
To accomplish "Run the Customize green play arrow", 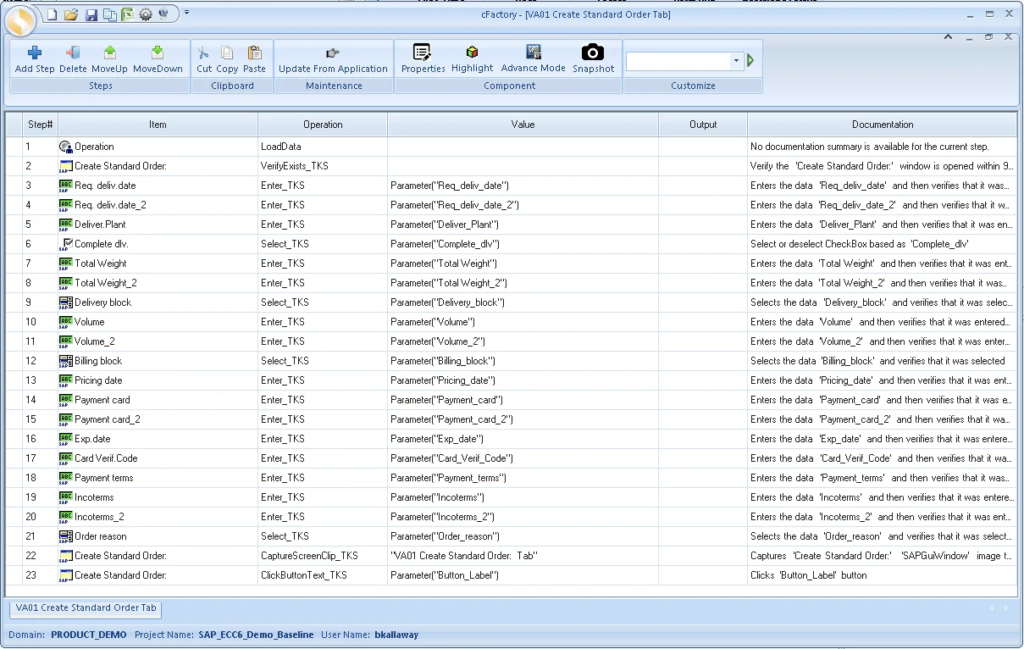I will [750, 60].
